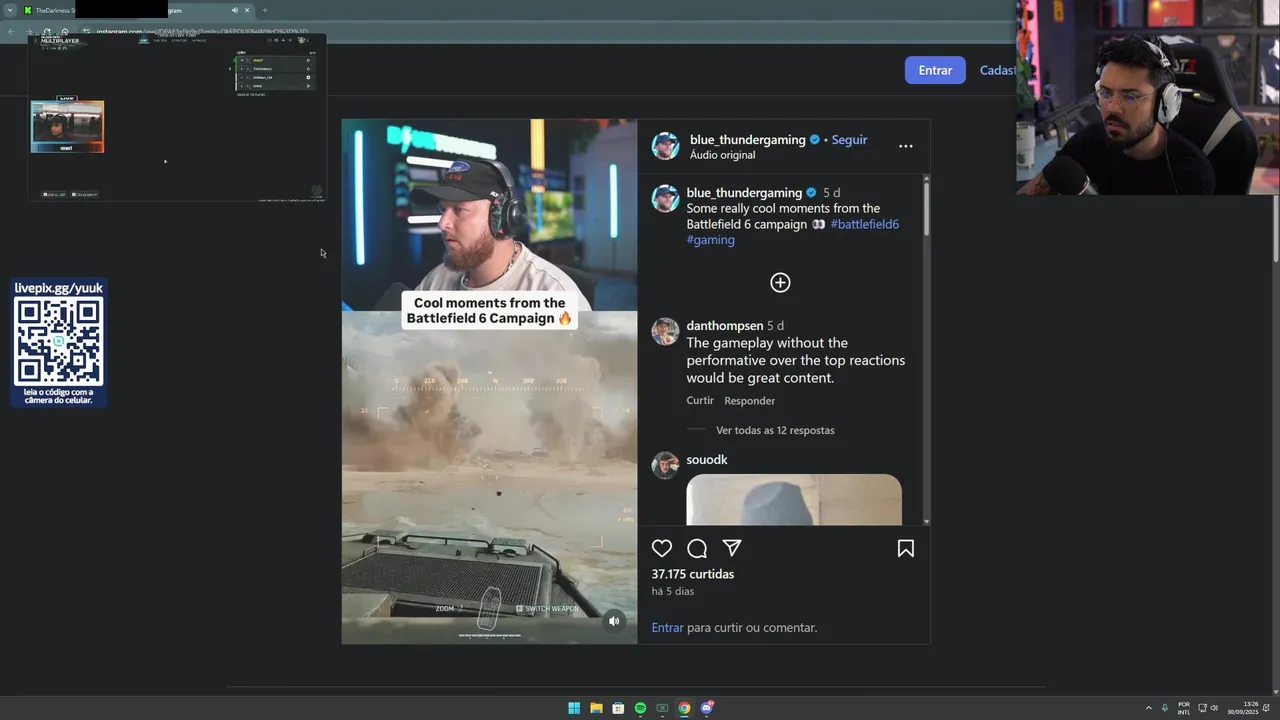The height and width of the screenshot is (720, 1280).
Task: Mute audio on the Instagram tab
Action: coord(235,10)
